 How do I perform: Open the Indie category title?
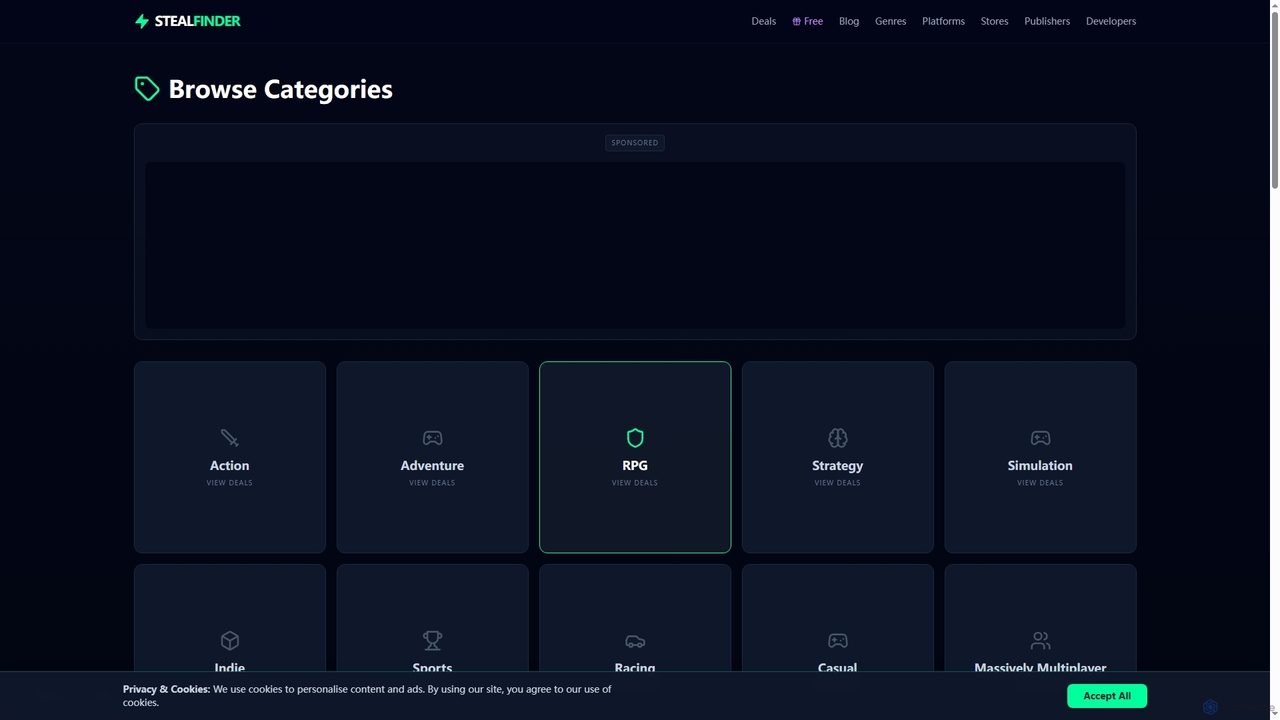coord(230,667)
